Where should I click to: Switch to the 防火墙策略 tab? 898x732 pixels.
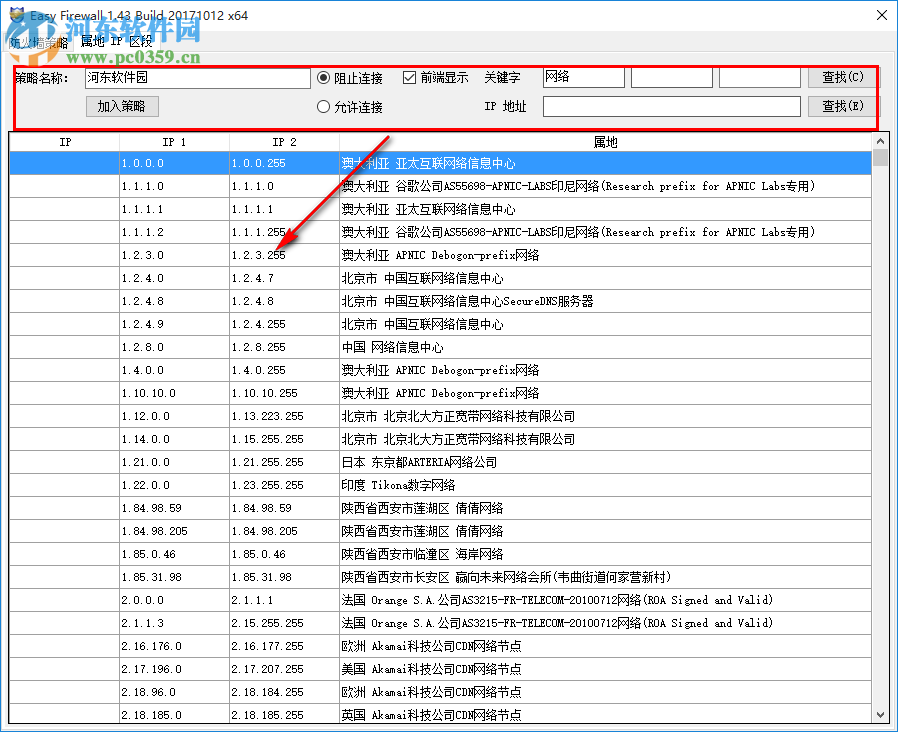tap(37, 42)
